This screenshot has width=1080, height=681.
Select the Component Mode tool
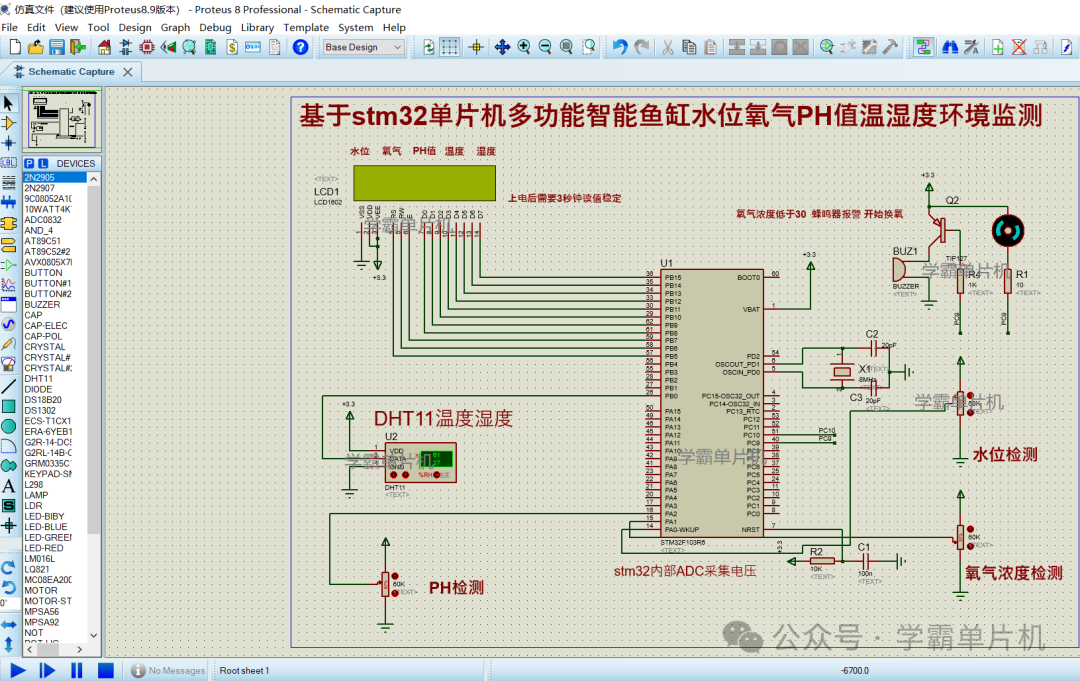[x=8, y=123]
